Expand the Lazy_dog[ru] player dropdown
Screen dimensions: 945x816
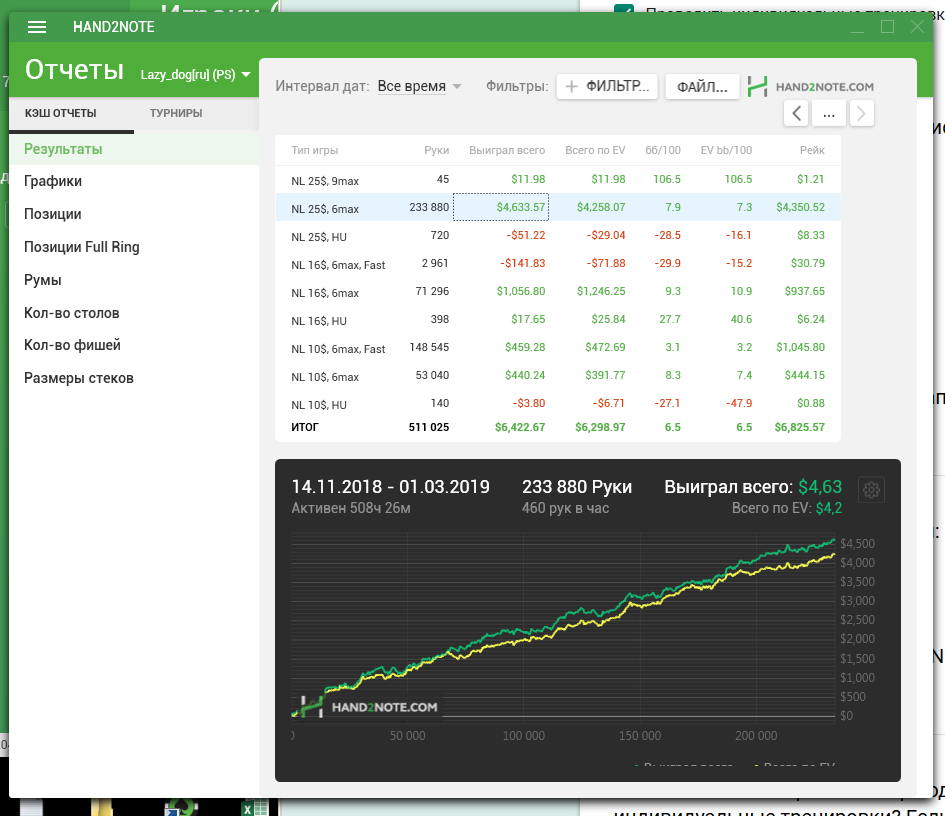pyautogui.click(x=195, y=74)
